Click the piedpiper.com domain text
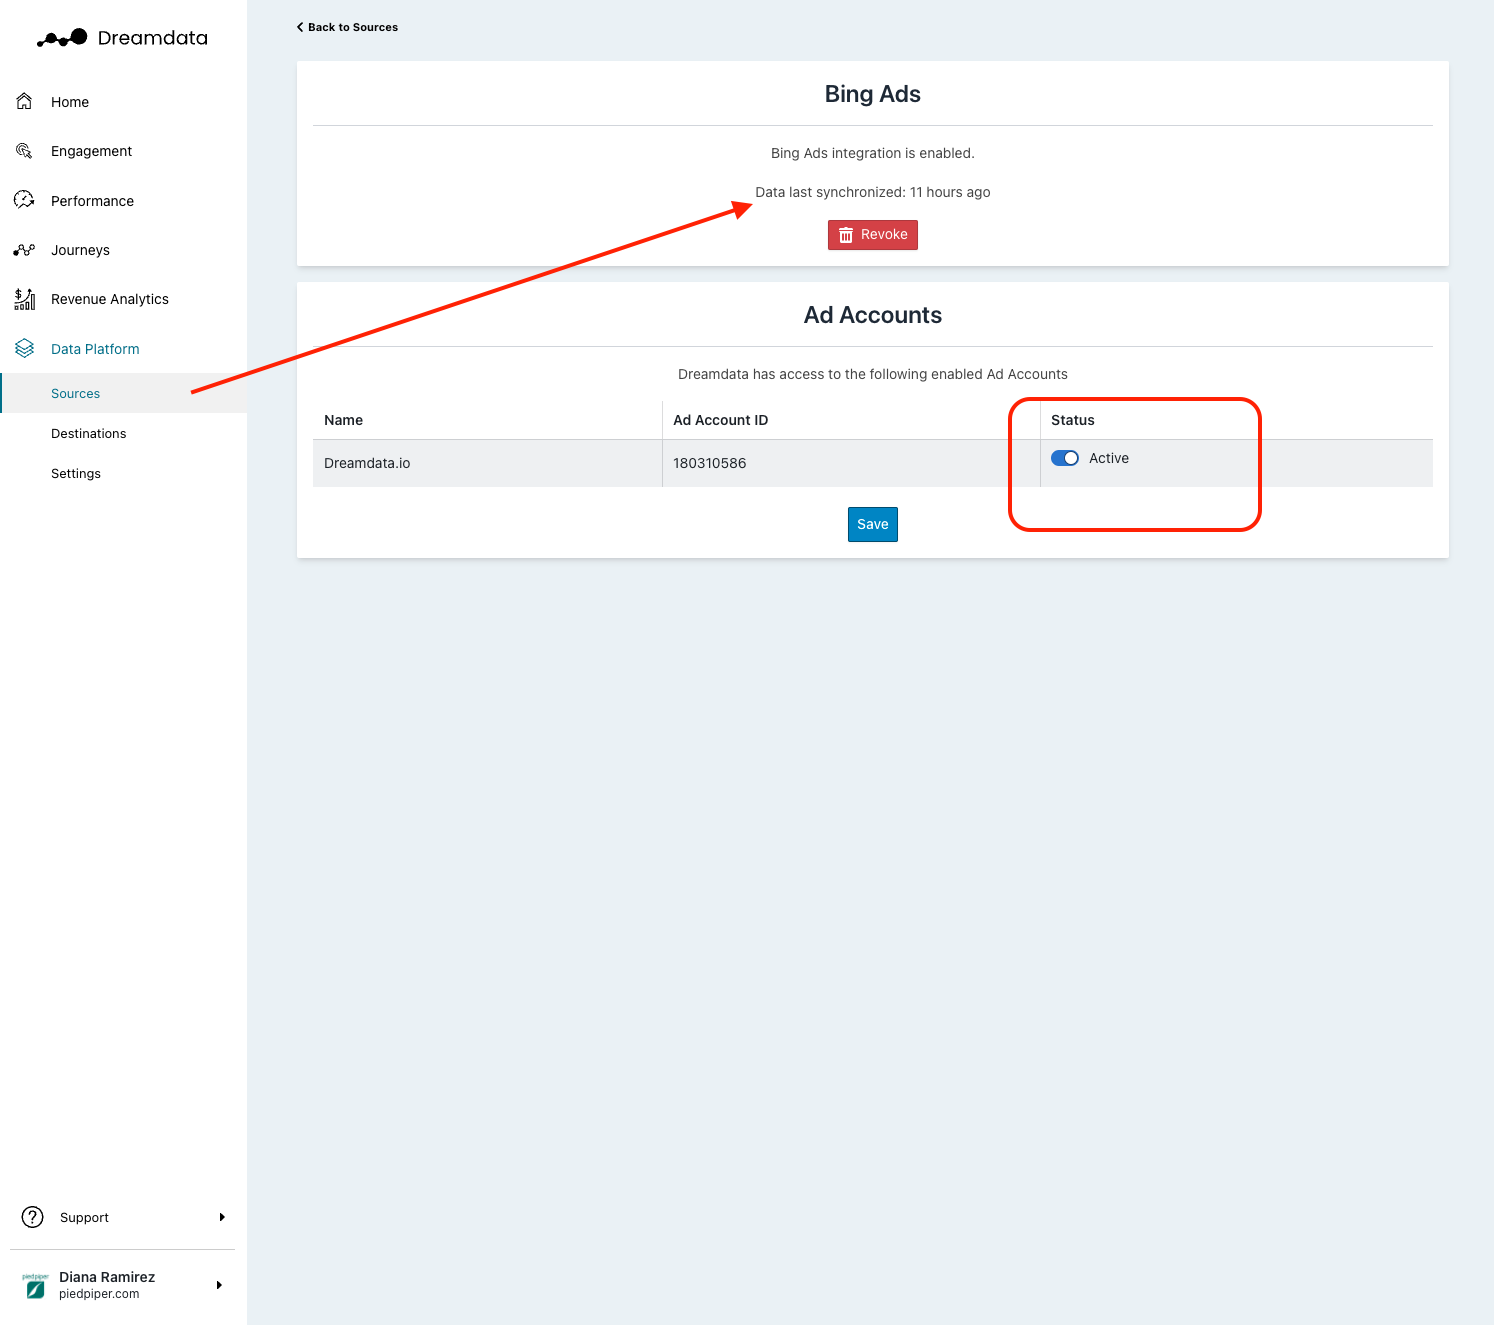Image resolution: width=1494 pixels, height=1325 pixels. click(99, 1294)
